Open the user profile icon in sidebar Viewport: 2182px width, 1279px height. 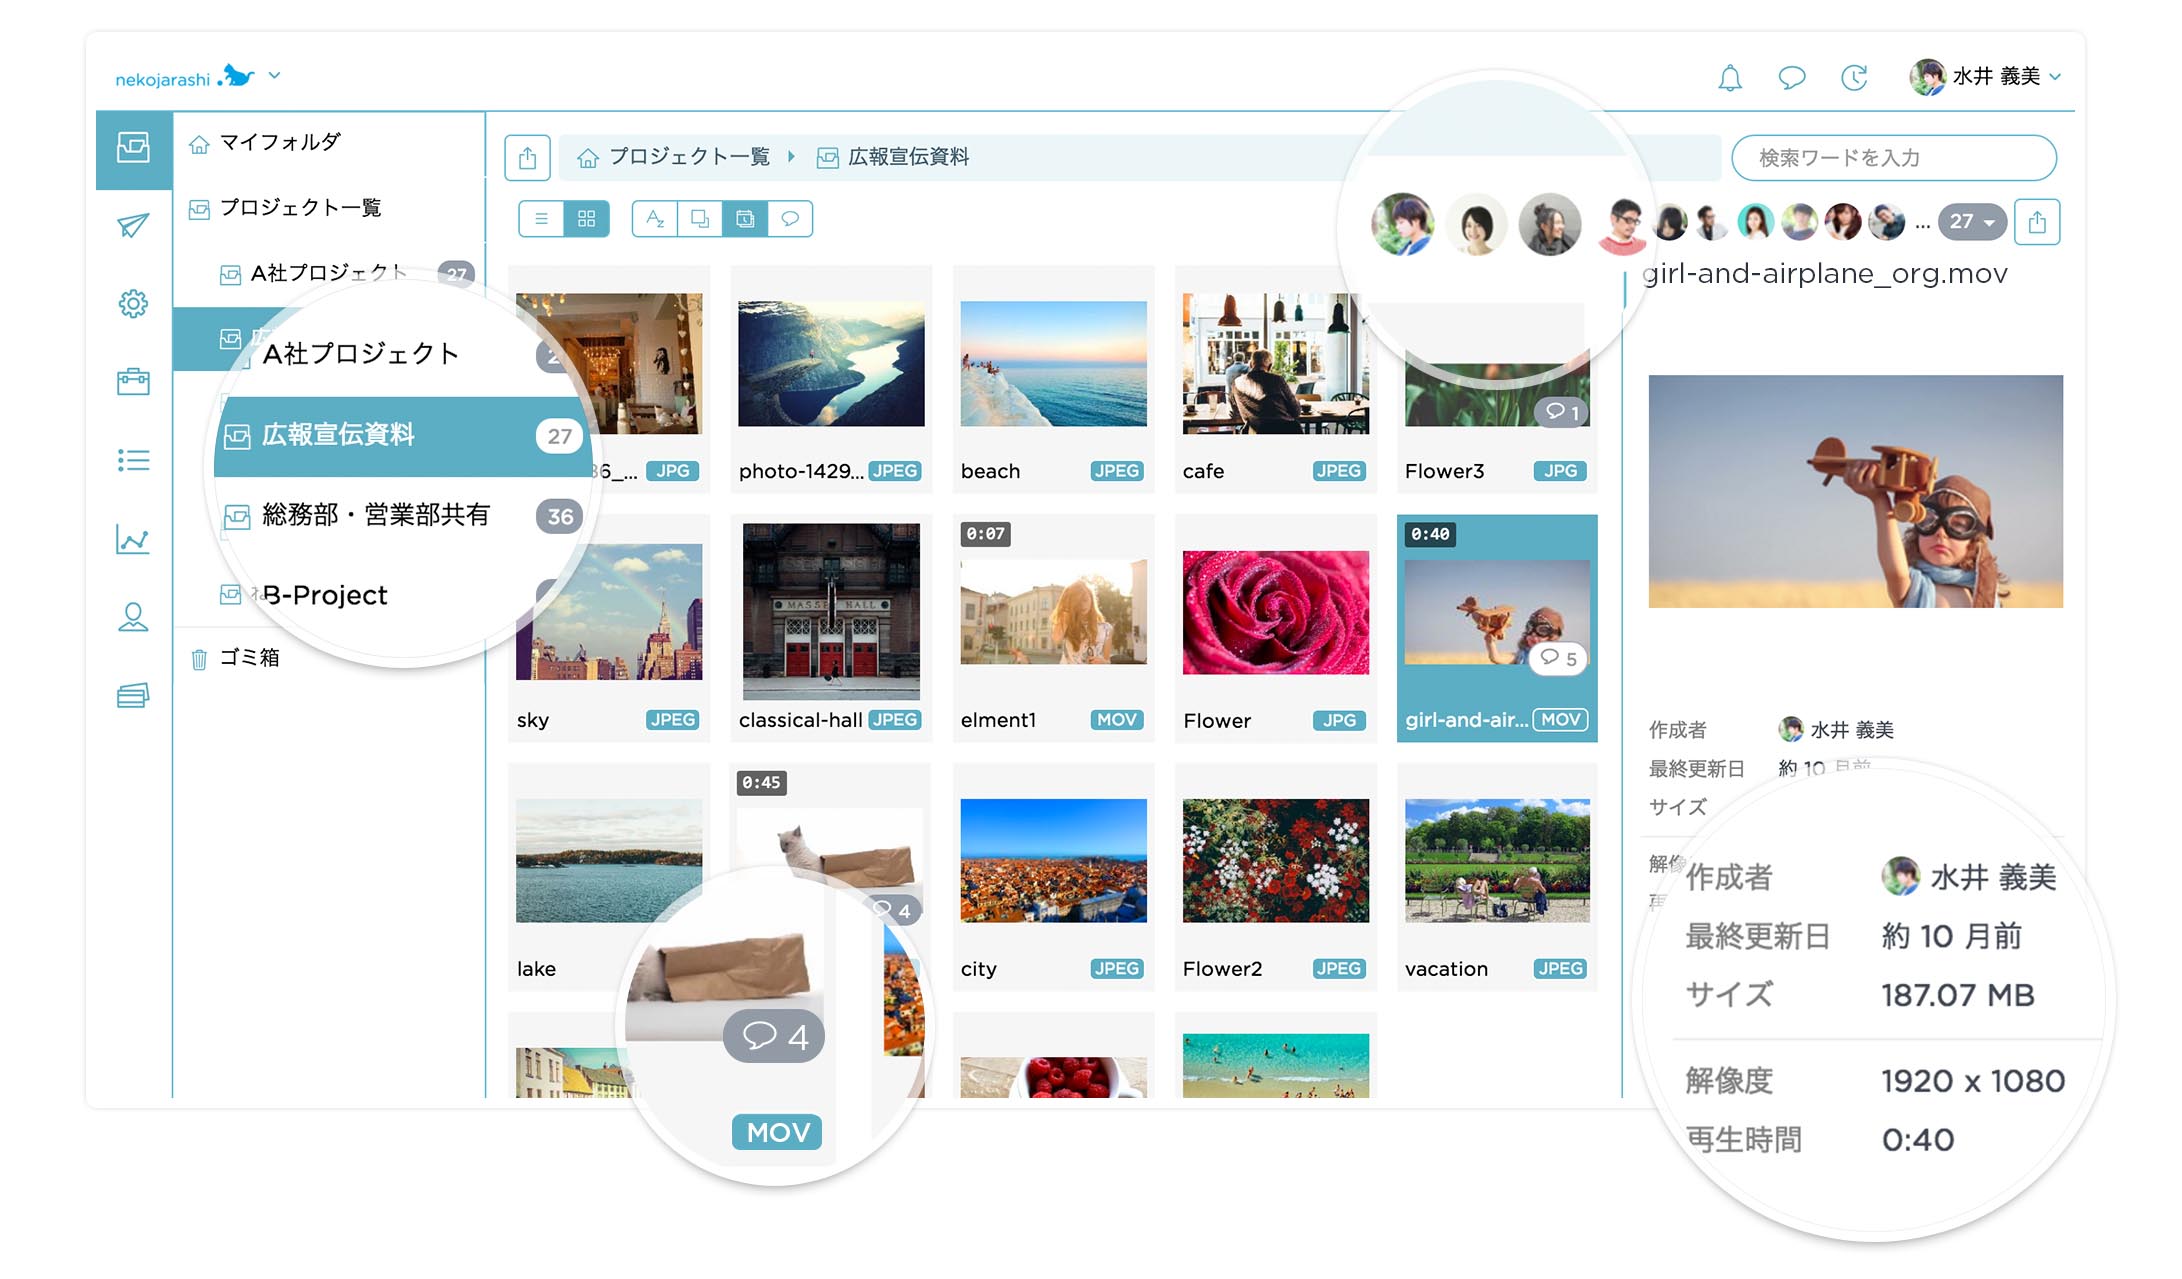tap(133, 617)
